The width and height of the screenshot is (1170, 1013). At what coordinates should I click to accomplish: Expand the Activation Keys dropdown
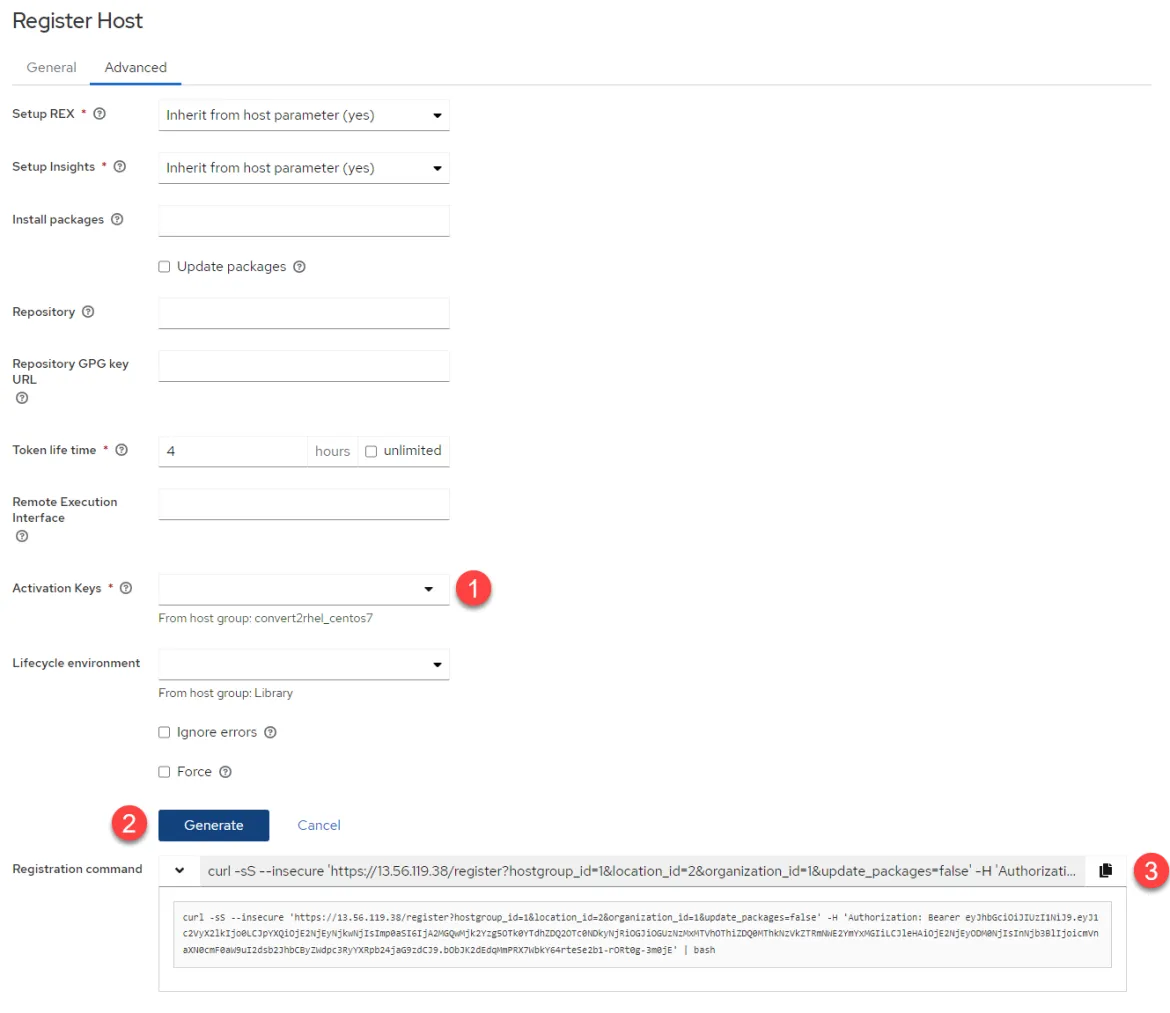304,589
